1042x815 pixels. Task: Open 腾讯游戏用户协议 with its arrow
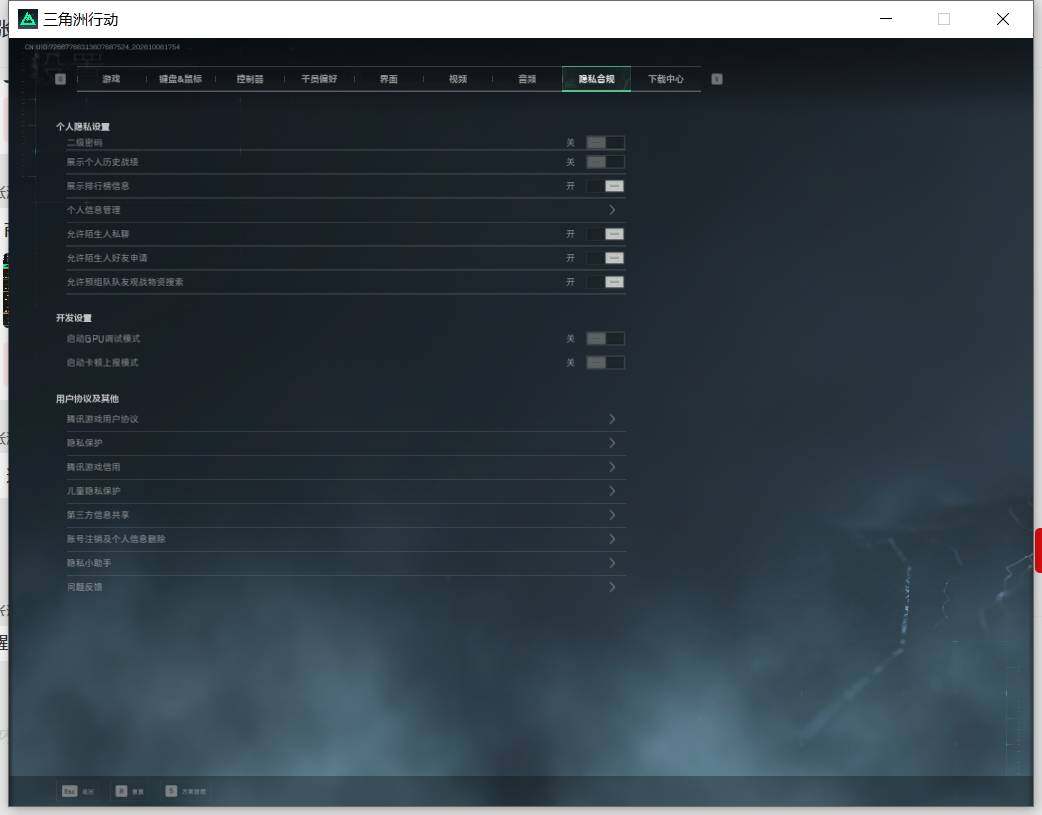[x=612, y=419]
